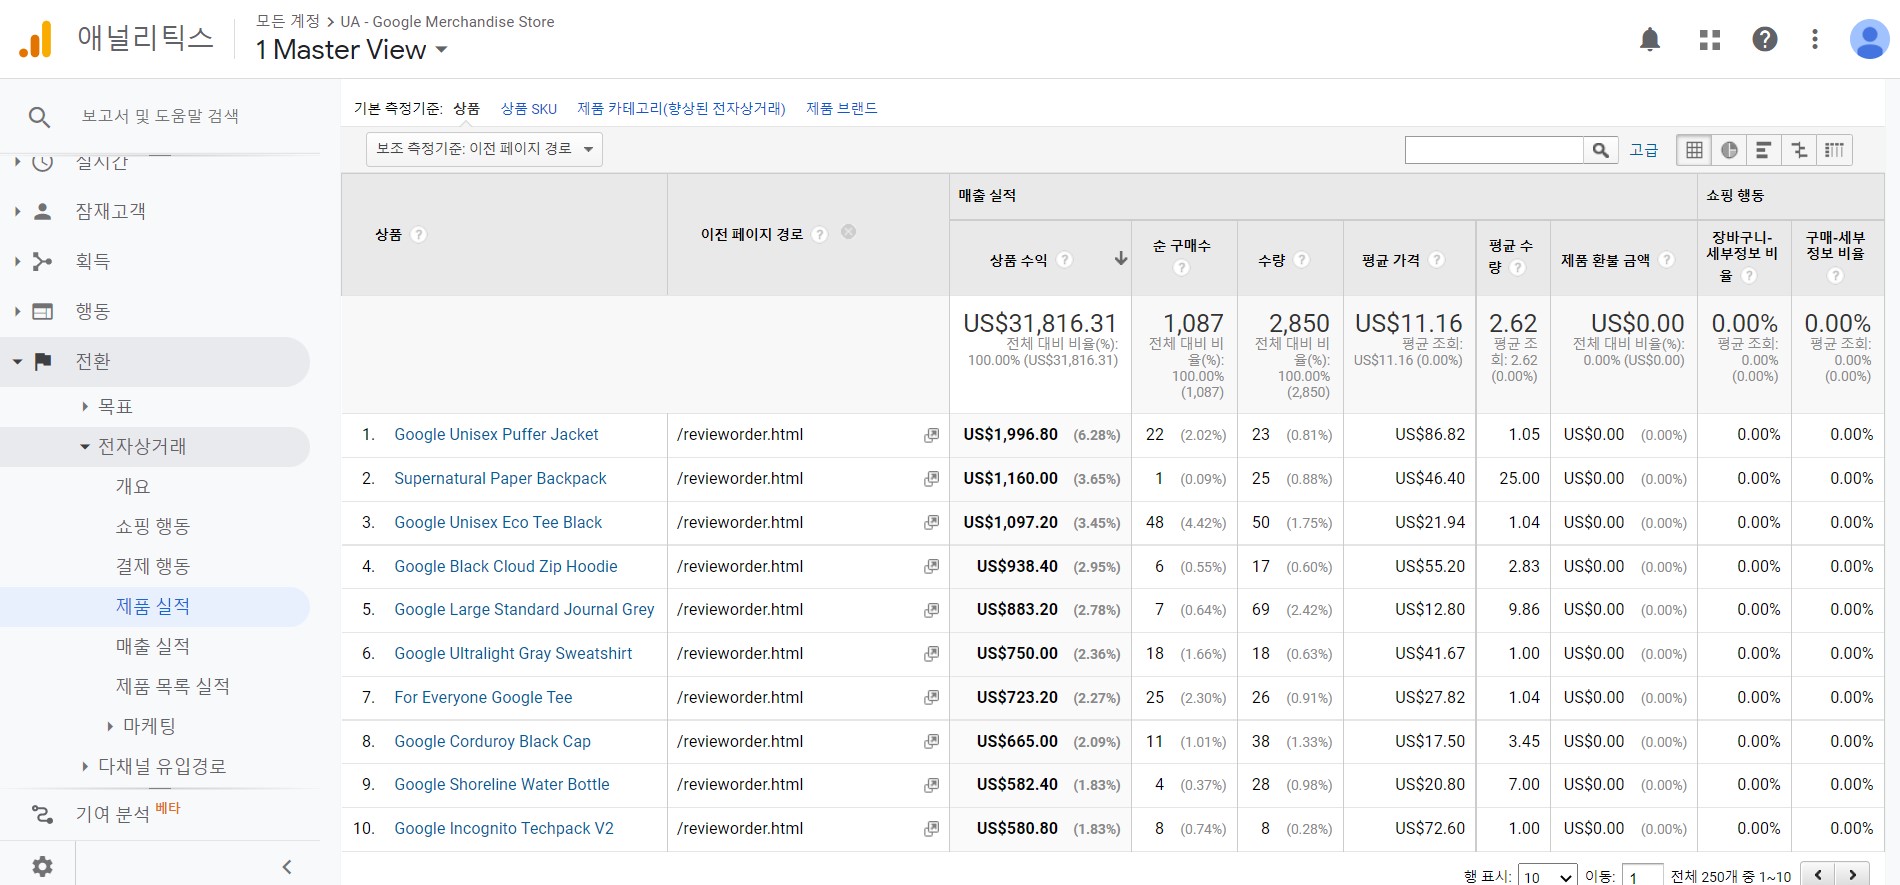Open the Google Ultralight Gray Sweatshirt link
The image size is (1900, 885).
point(513,654)
